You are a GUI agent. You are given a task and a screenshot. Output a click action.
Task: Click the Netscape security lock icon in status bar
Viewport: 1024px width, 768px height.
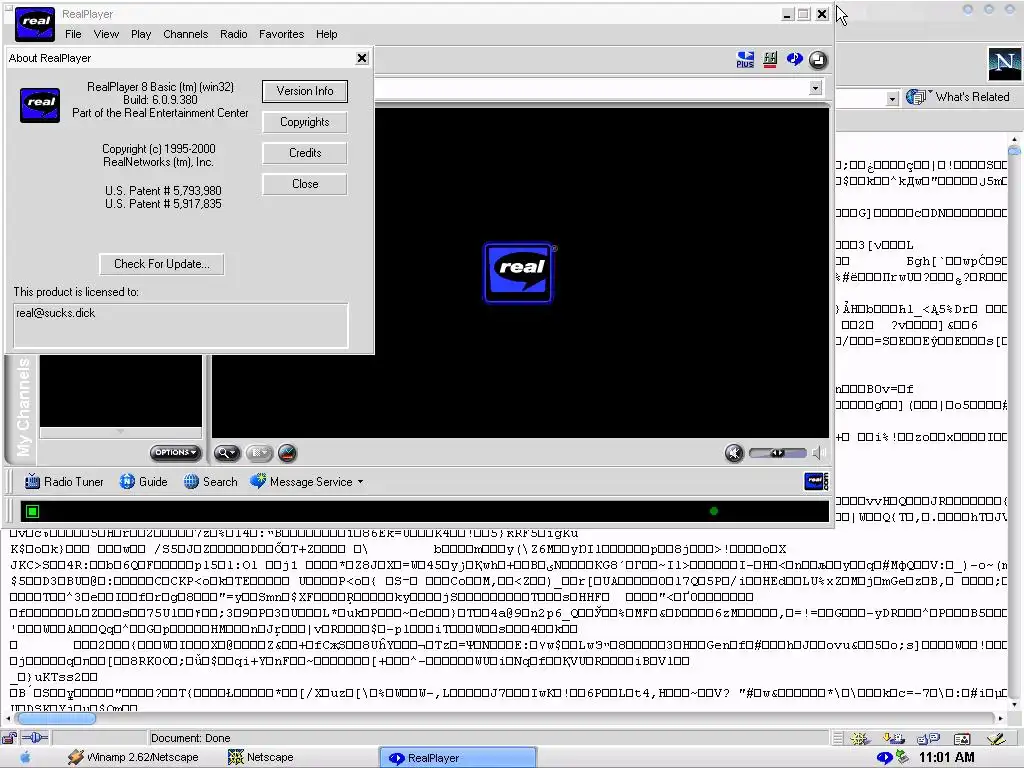[x=9, y=738]
